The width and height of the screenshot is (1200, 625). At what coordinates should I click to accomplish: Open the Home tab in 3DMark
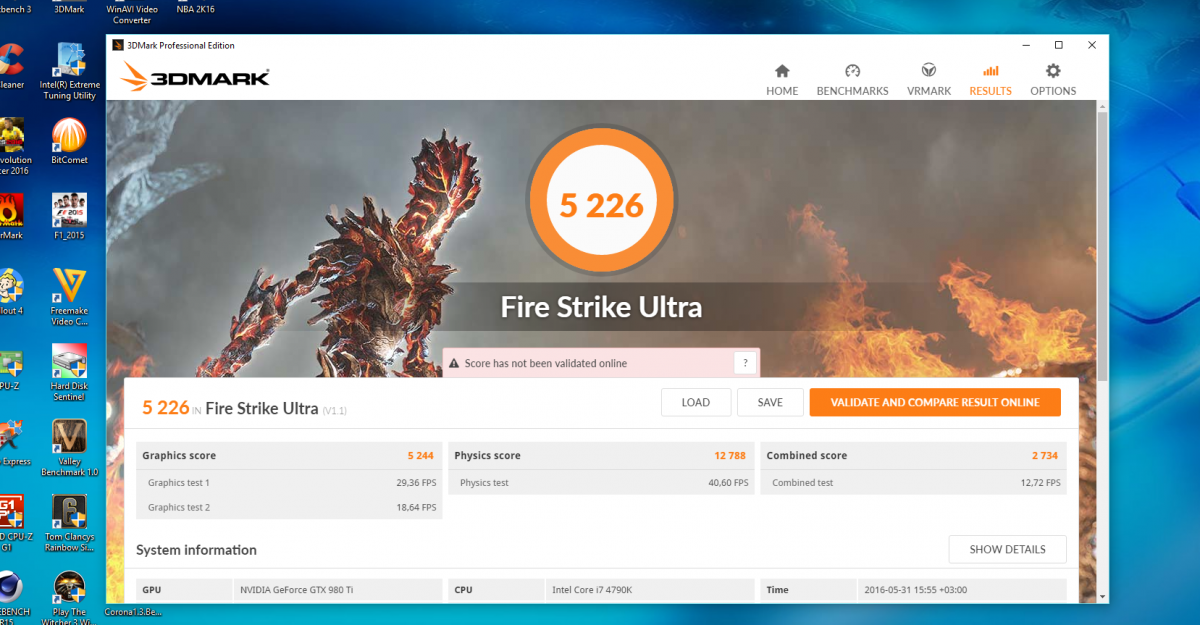point(782,80)
